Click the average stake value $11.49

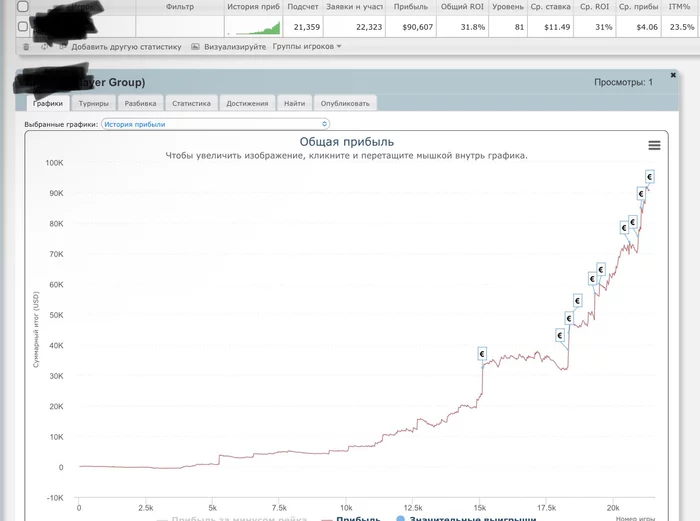tap(557, 27)
